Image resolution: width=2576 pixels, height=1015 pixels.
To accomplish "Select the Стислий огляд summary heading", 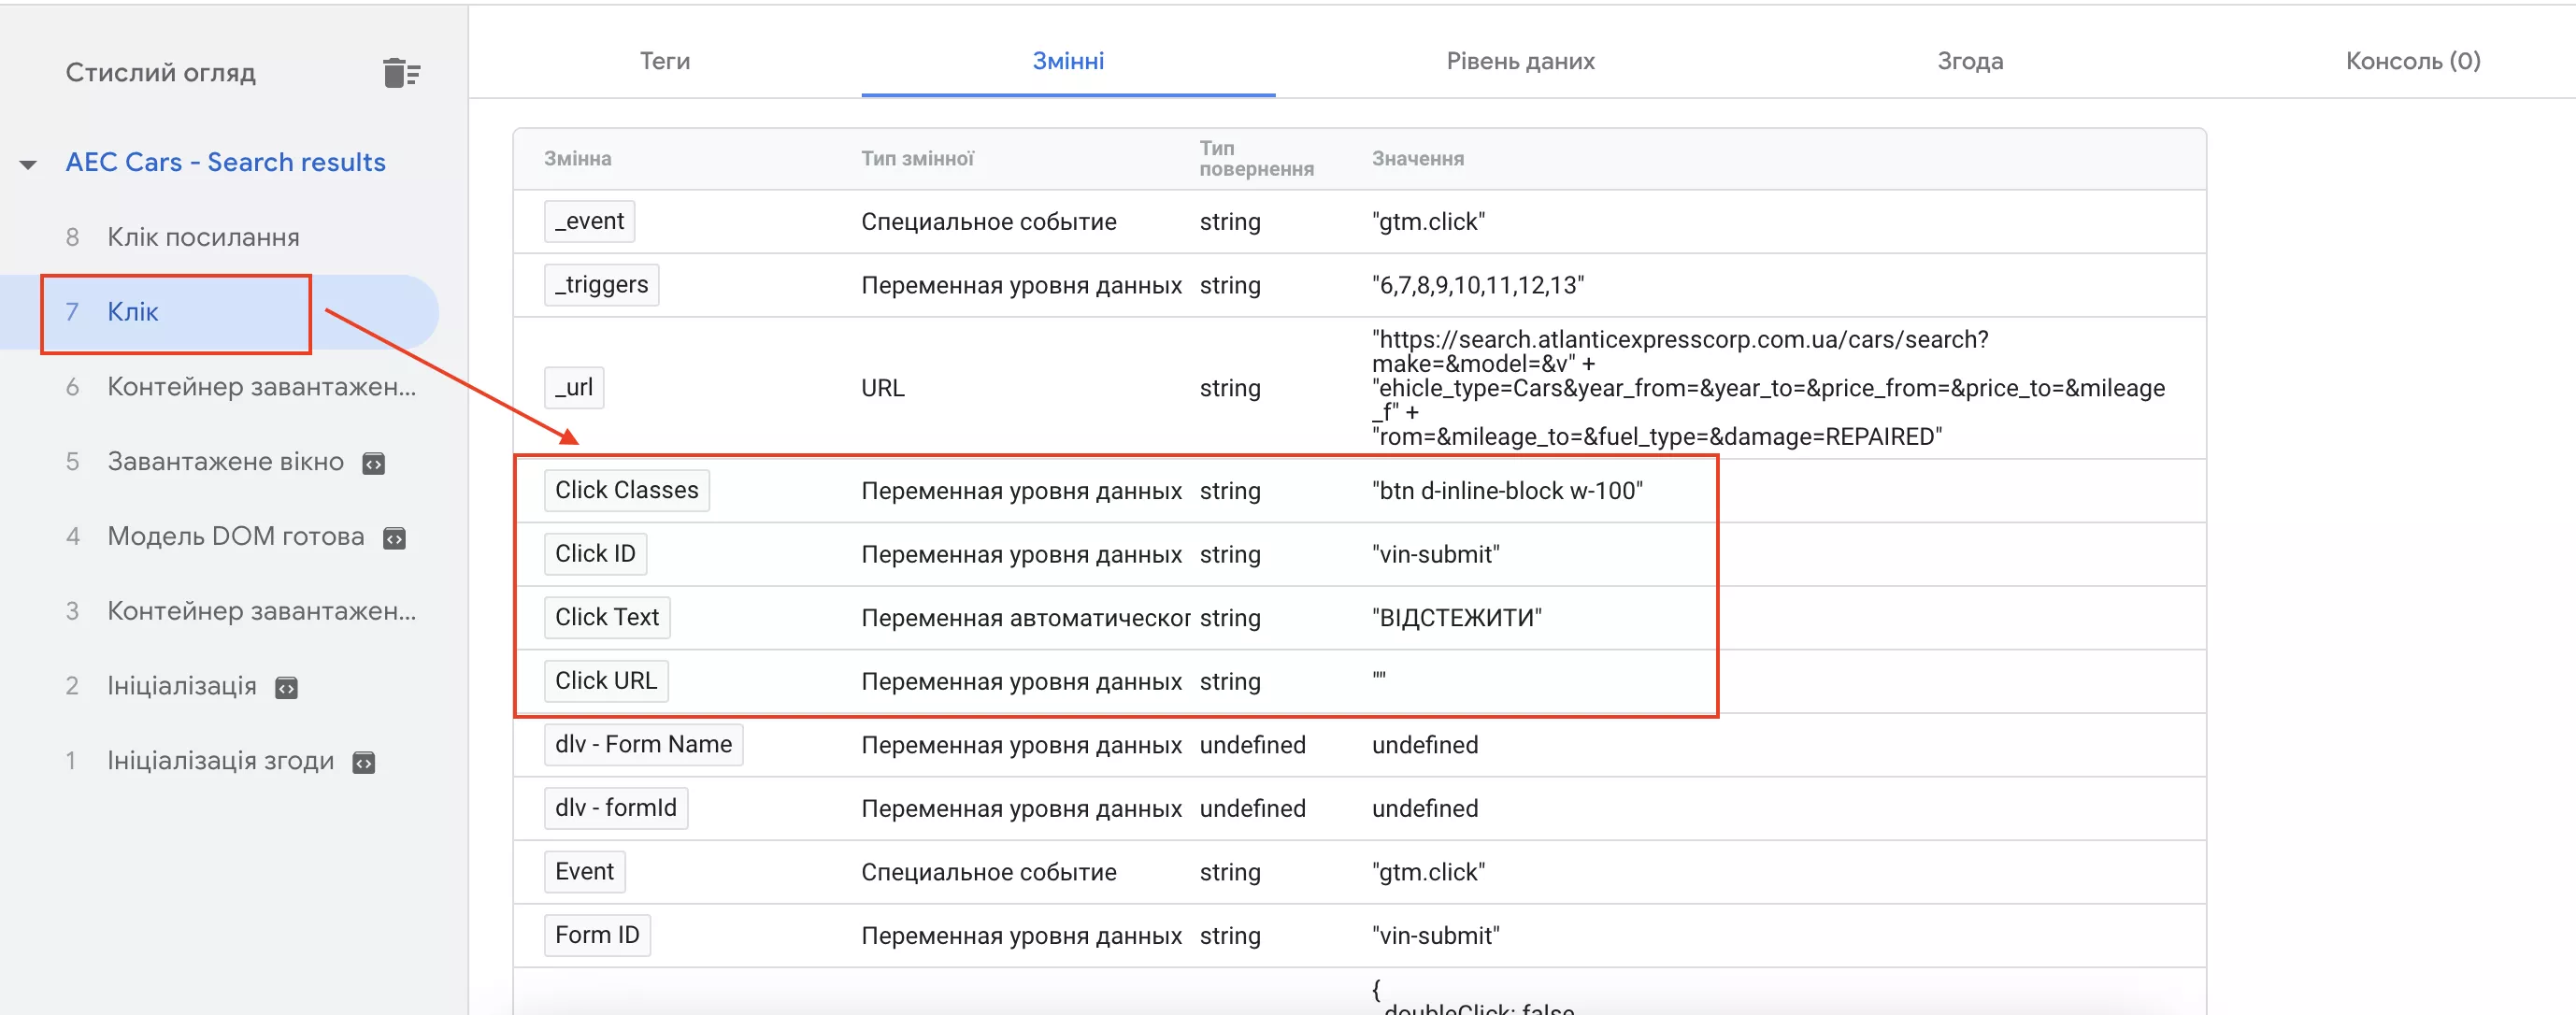I will point(161,72).
